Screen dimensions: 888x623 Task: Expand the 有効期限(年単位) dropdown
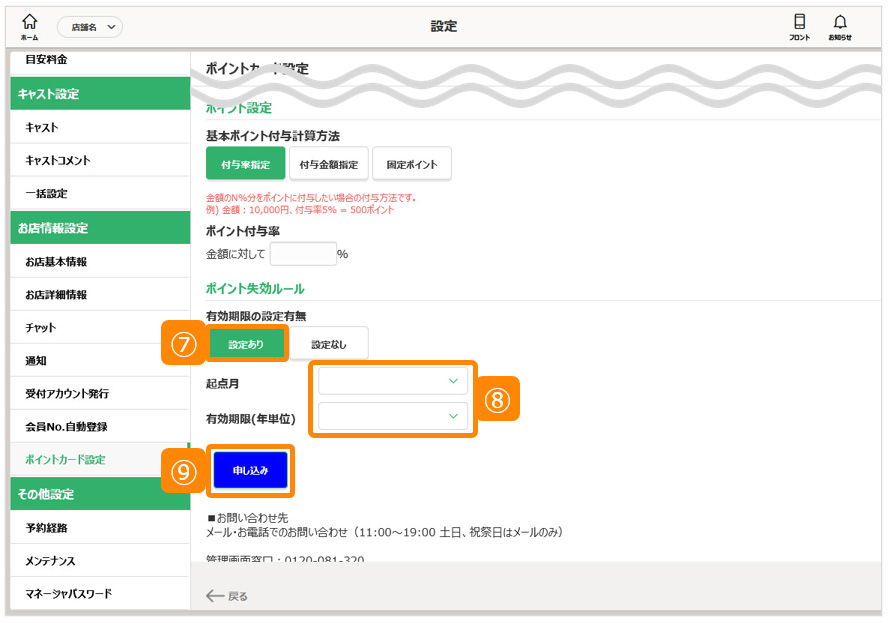393,416
